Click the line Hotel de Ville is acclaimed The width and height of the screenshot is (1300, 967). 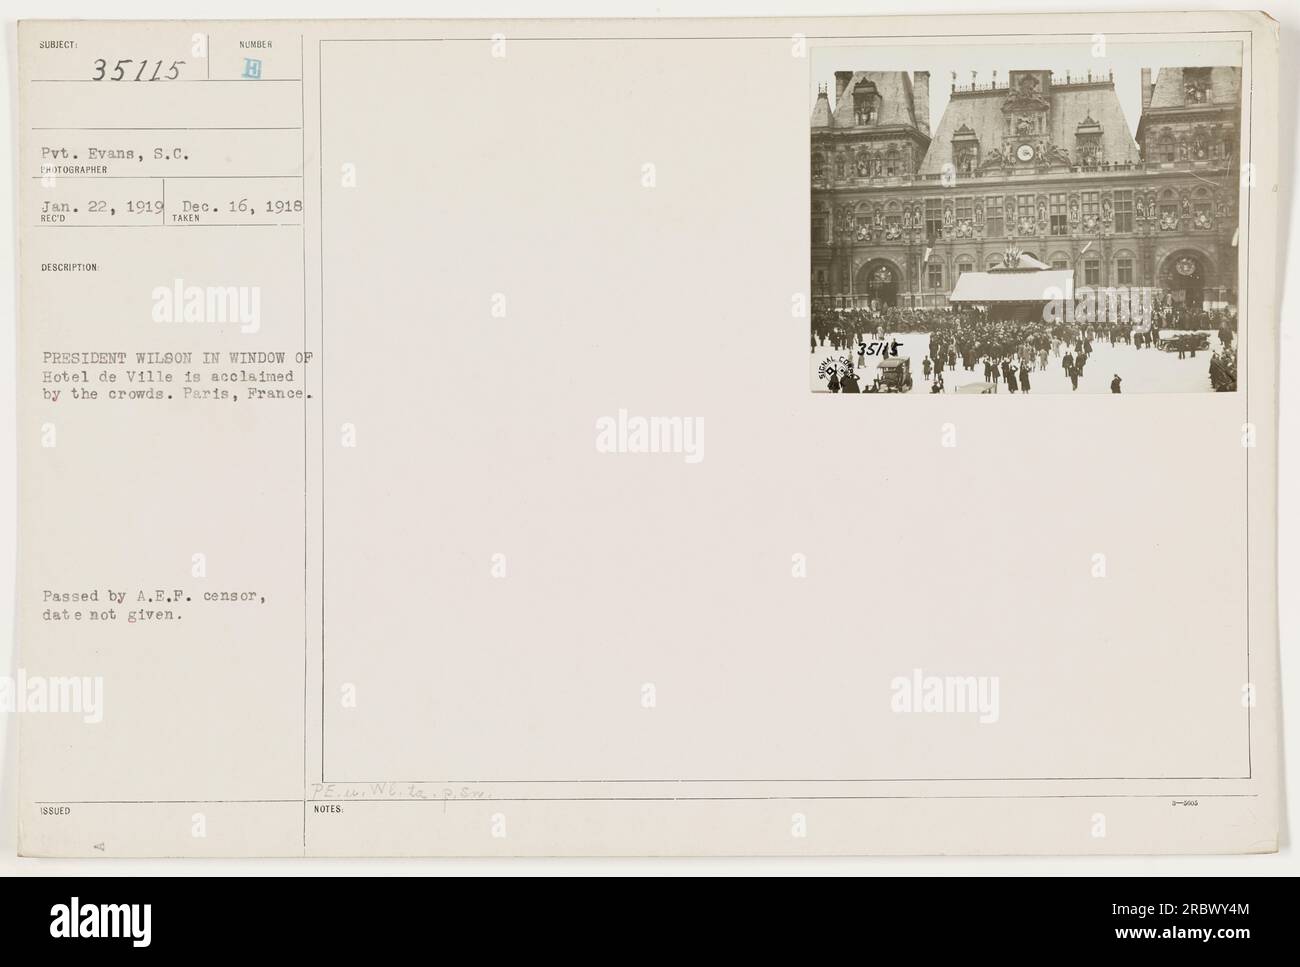click(x=166, y=376)
